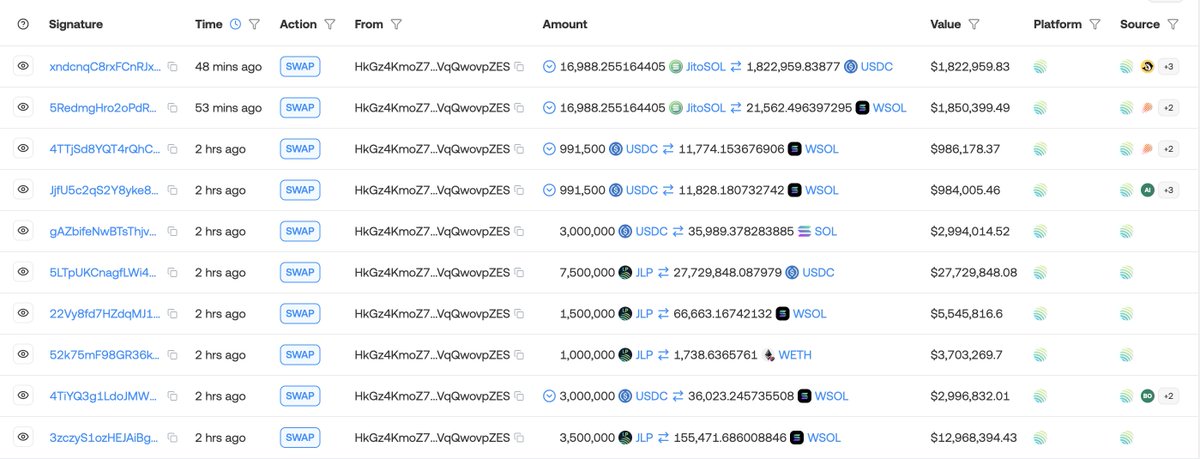
Task: Filter using the Action column header
Action: coord(331,24)
